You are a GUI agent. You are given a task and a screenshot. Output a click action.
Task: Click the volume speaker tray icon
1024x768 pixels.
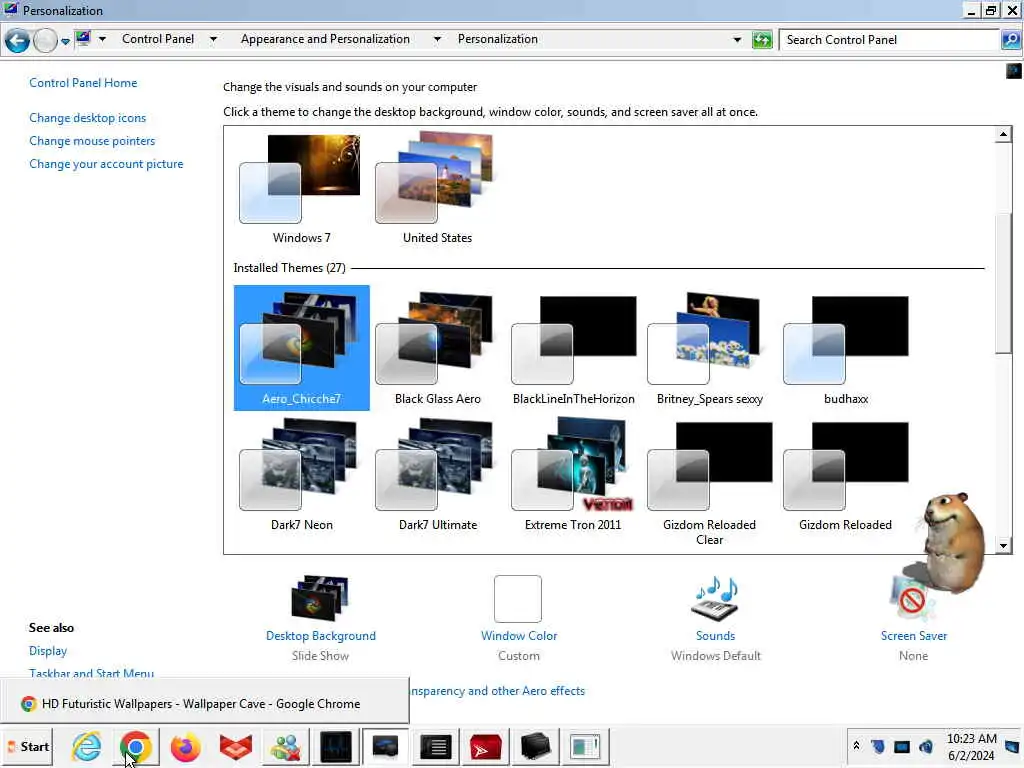pyautogui.click(x=926, y=746)
